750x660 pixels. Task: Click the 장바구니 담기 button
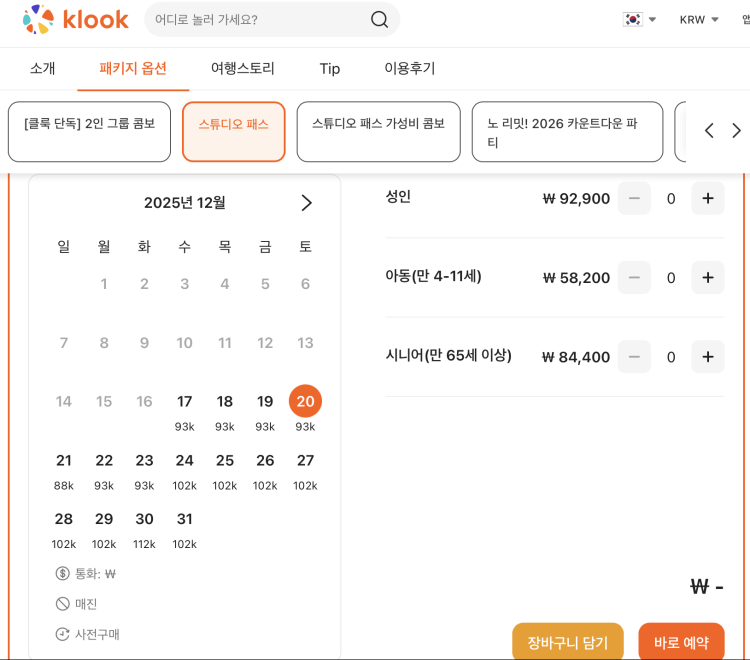tap(567, 642)
